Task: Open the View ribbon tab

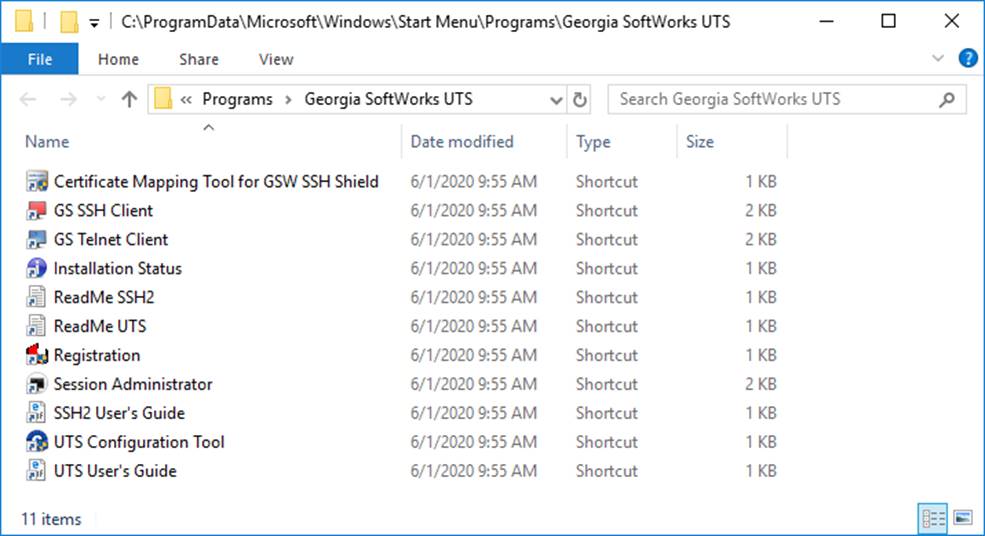Action: pos(276,59)
